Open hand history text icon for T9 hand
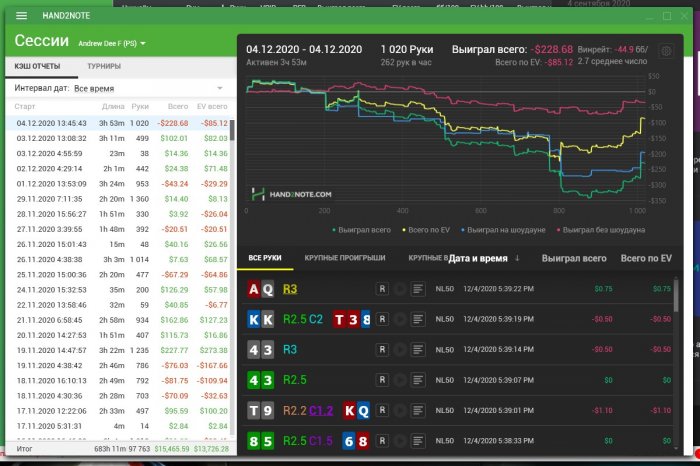Screen dimensions: 700x466 pos(418,410)
